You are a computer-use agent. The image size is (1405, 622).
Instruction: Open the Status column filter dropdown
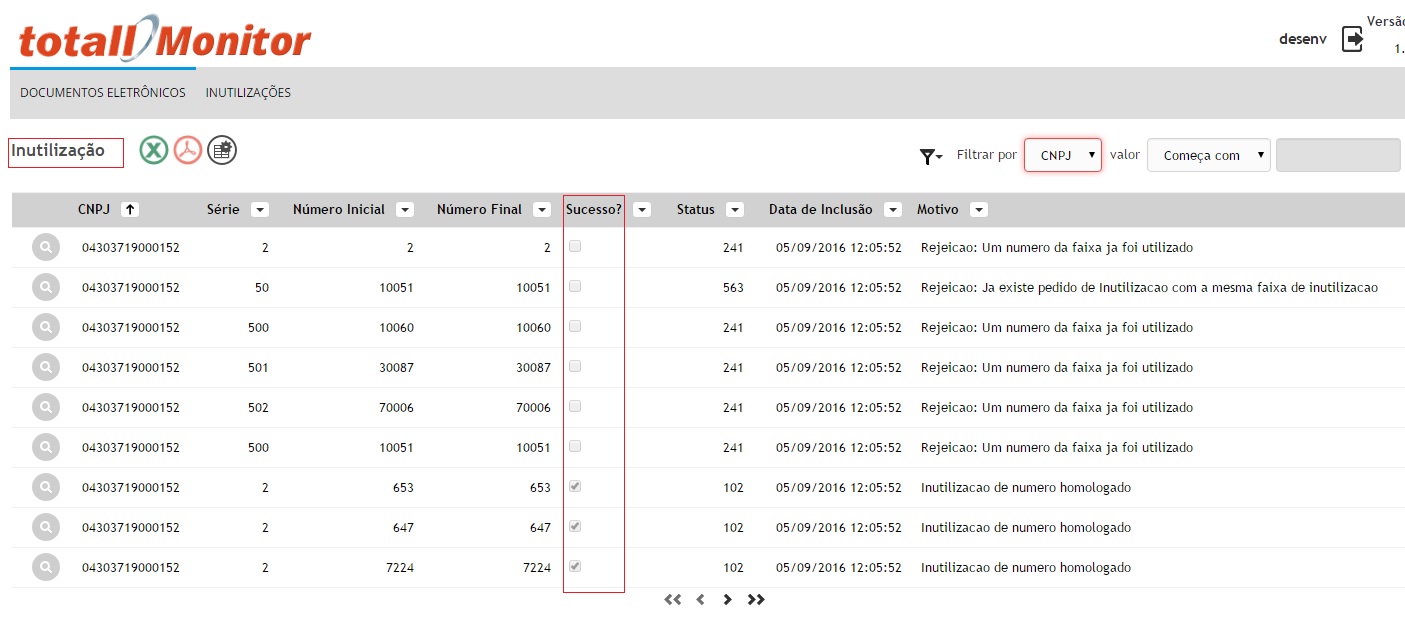tap(735, 210)
